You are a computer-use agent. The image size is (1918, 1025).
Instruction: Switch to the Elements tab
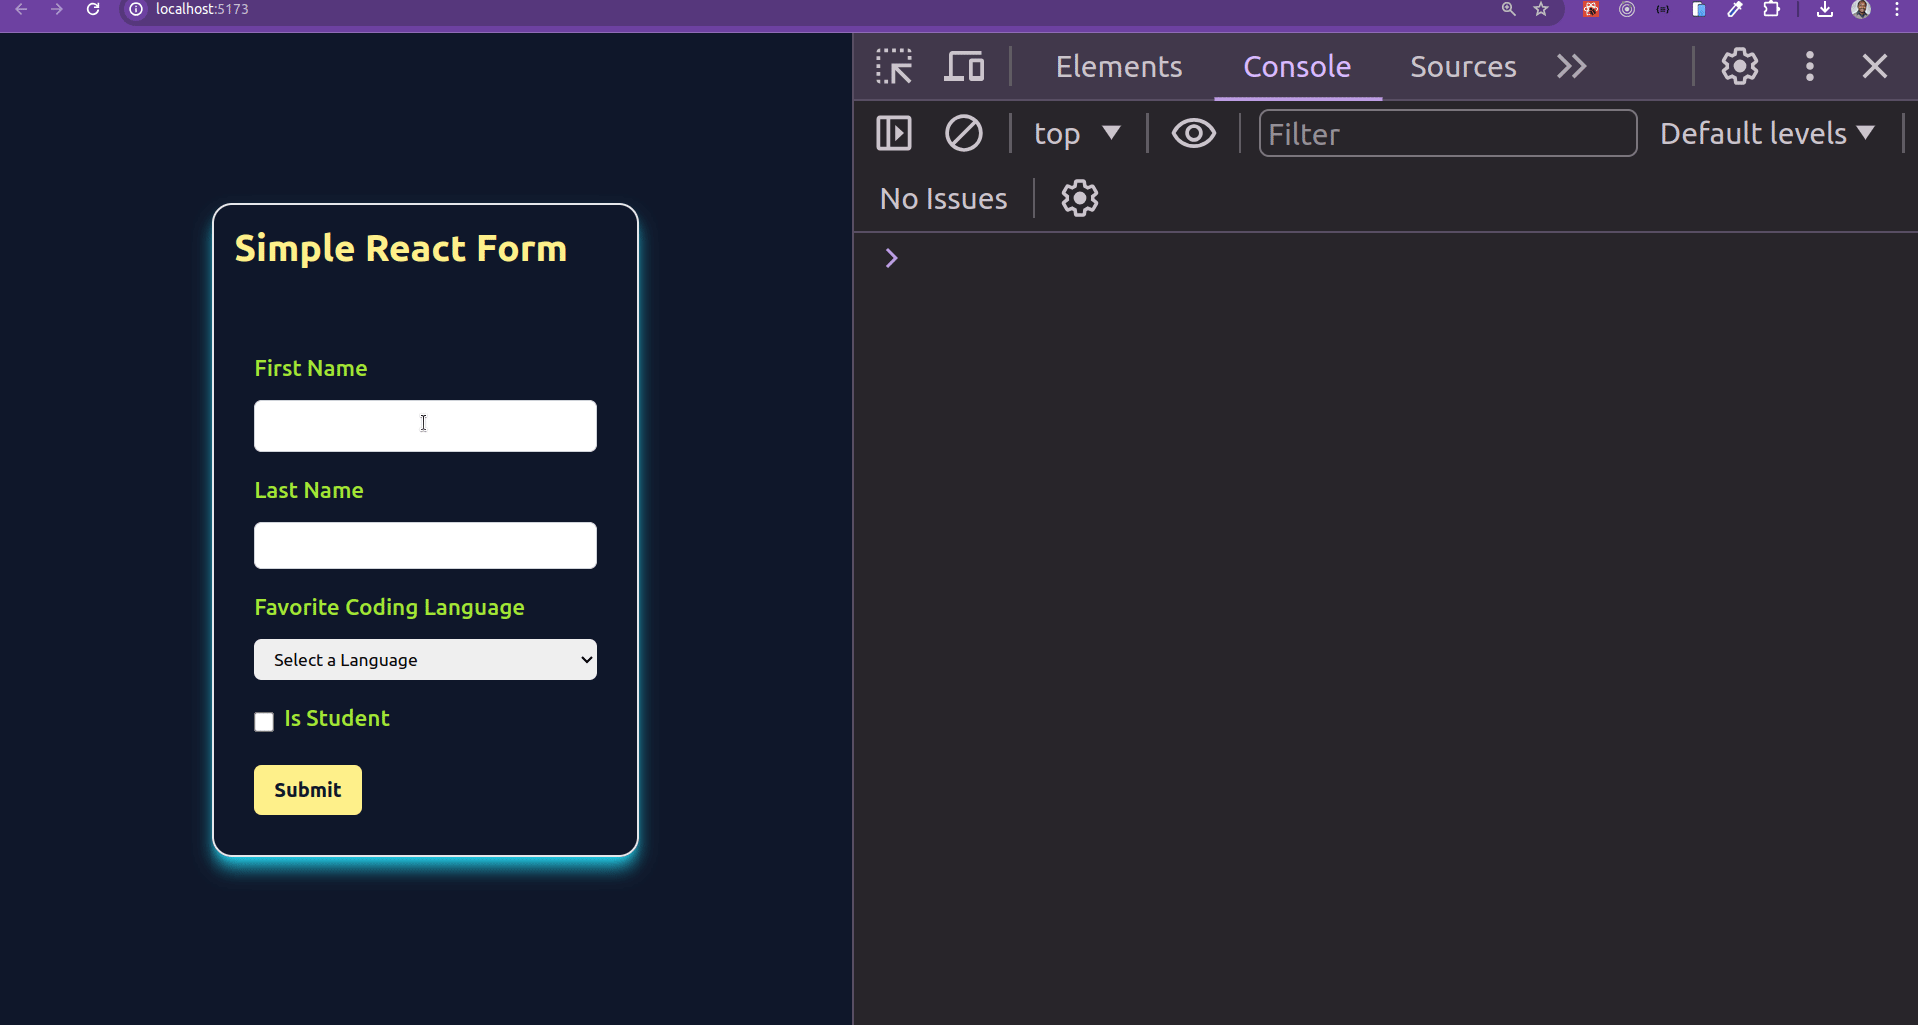point(1119,66)
